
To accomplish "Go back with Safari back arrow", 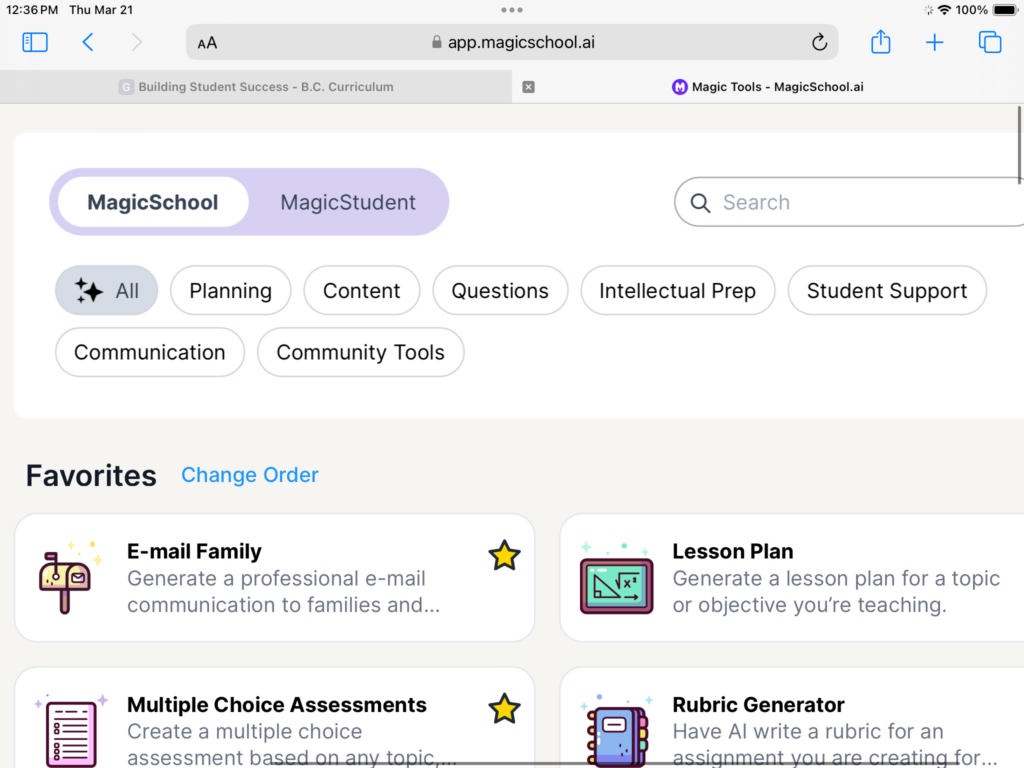I will [88, 42].
